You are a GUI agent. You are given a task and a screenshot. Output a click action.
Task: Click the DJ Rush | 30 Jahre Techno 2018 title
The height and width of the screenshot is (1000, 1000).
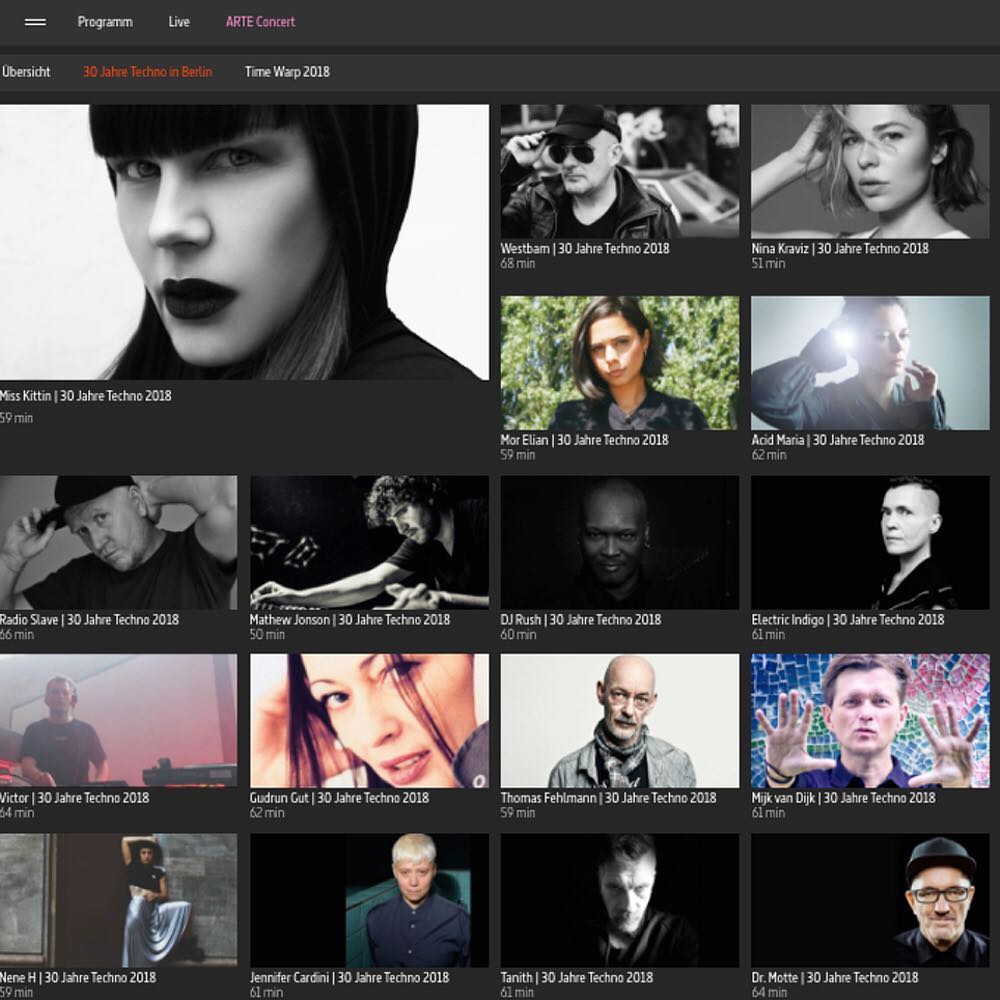[x=581, y=620]
